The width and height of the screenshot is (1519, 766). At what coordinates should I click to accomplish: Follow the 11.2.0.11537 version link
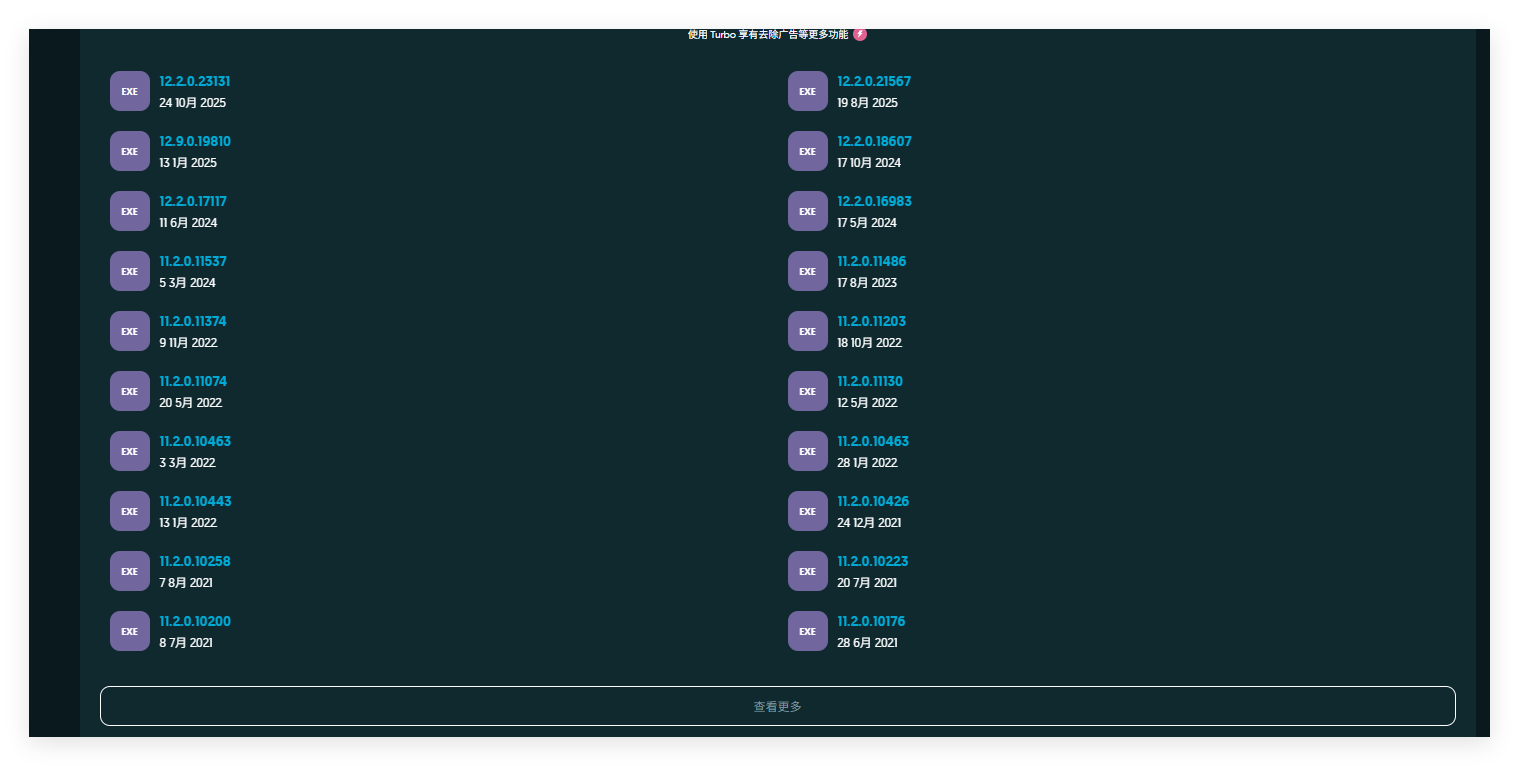point(193,261)
